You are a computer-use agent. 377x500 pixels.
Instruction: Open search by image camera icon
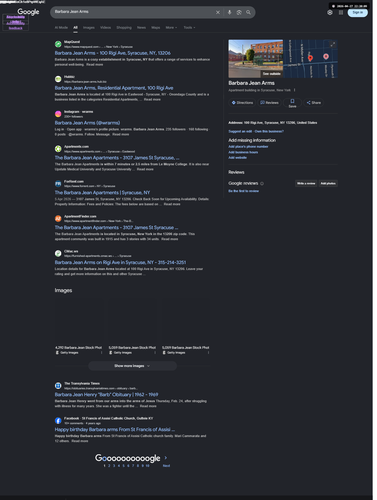(239, 12)
